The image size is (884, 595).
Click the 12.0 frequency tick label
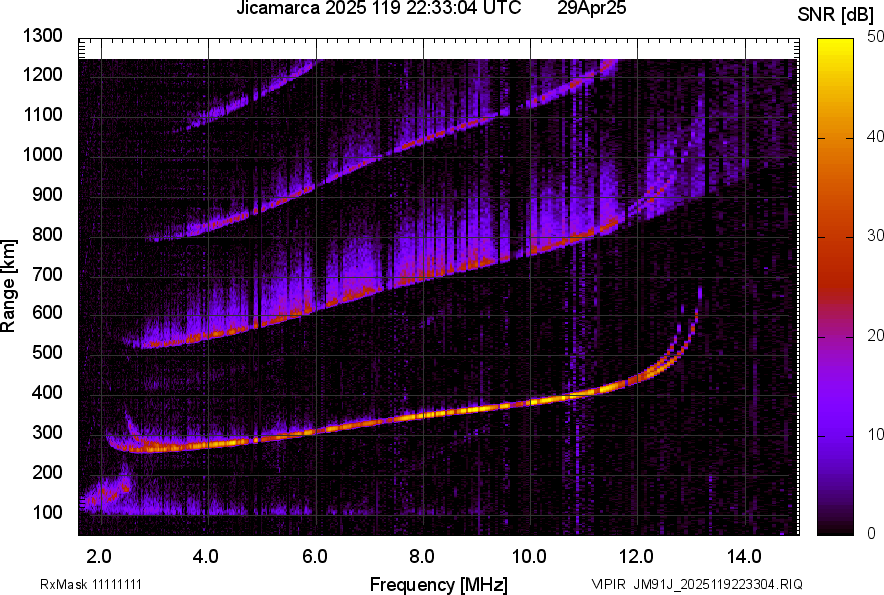click(x=637, y=557)
